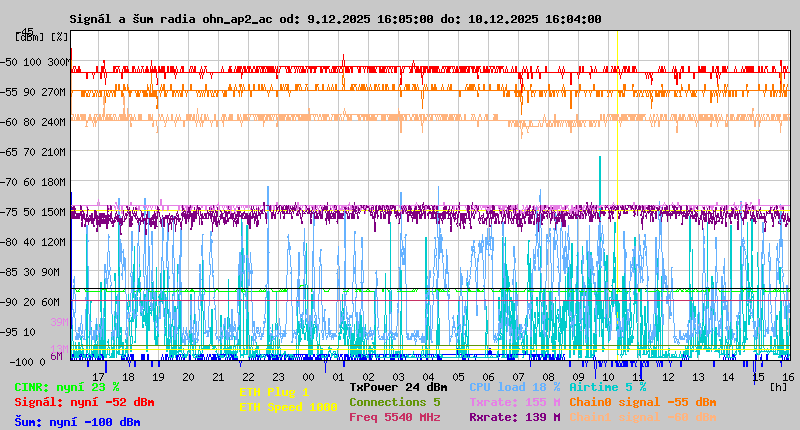Select the ETH Speed 1000 legend entry

(288, 407)
